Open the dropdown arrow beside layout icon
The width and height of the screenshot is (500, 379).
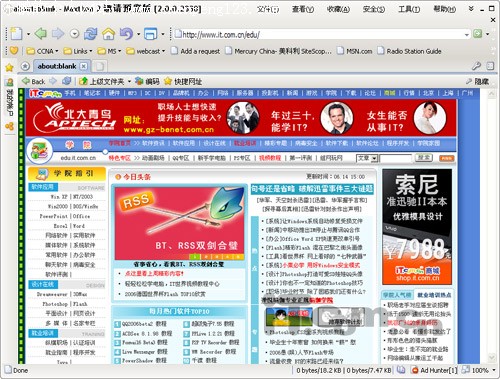pyautogui.click(x=163, y=34)
